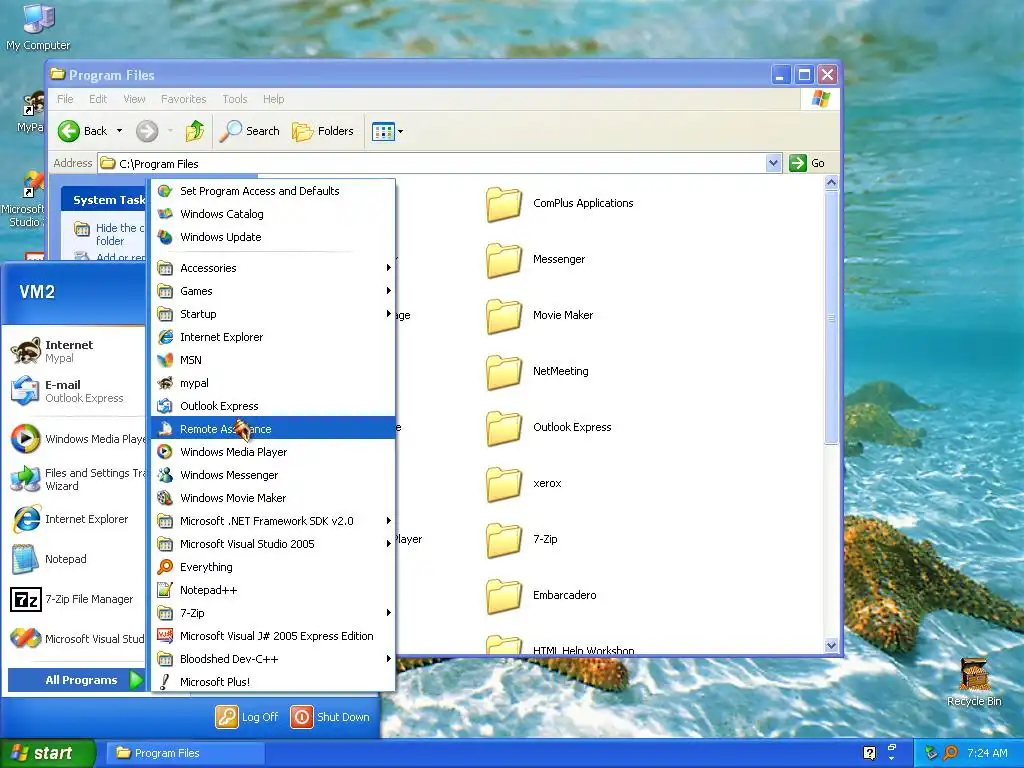Open 7-Zip File Manager from Start menu
This screenshot has height=768, width=1024.
click(76, 599)
